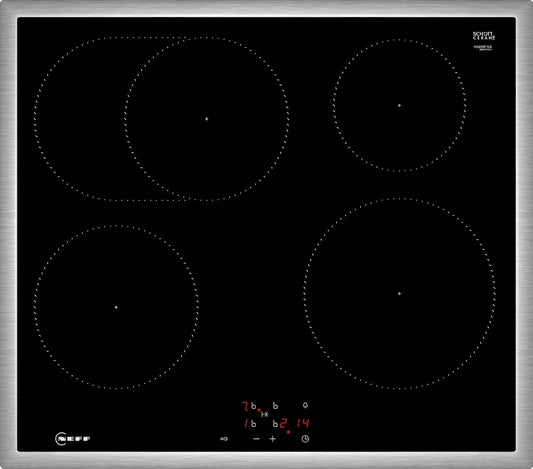Tap the red 7 power level display
This screenshot has width=533, height=469.
[245, 406]
